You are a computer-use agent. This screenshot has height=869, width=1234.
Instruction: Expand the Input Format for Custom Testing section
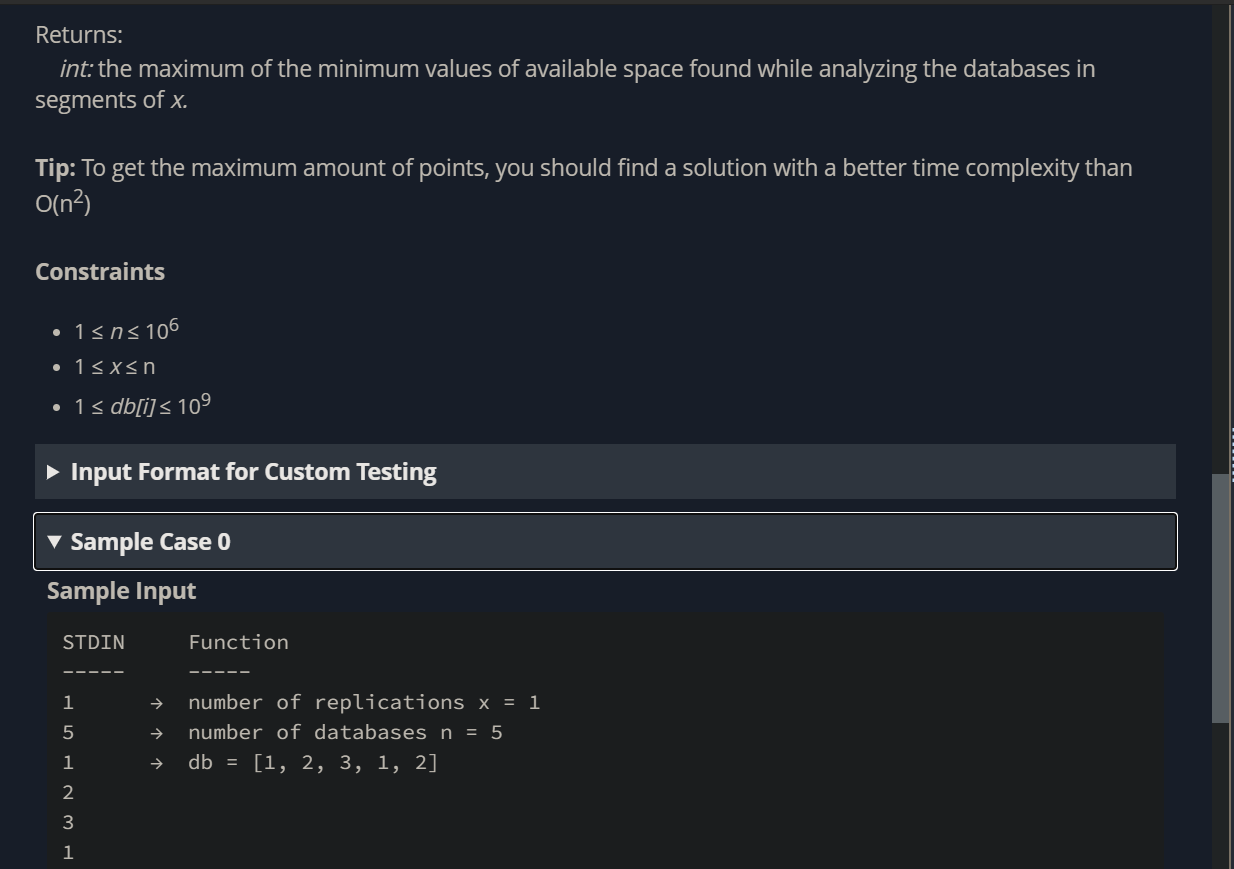[253, 472]
